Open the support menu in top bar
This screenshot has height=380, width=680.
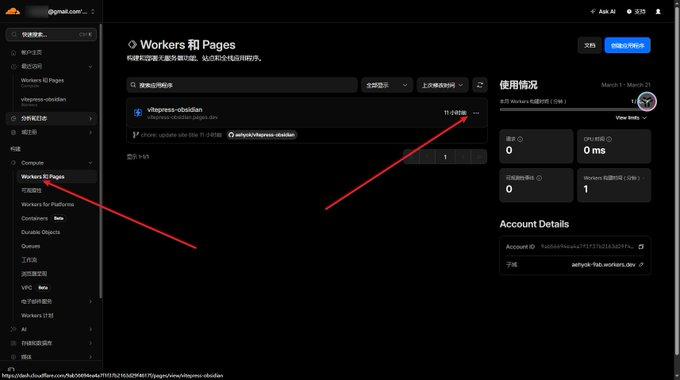click(636, 12)
